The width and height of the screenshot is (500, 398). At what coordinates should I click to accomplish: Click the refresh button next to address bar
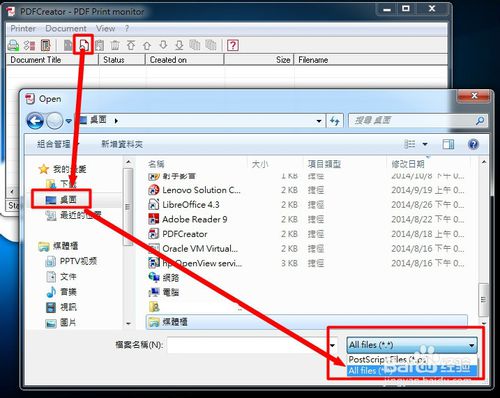click(335, 121)
